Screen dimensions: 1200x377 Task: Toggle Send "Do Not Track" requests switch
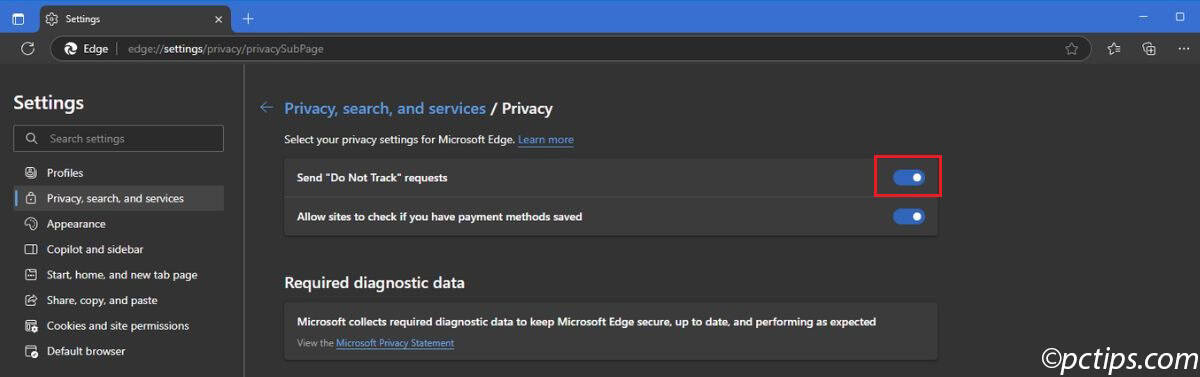pyautogui.click(x=909, y=178)
